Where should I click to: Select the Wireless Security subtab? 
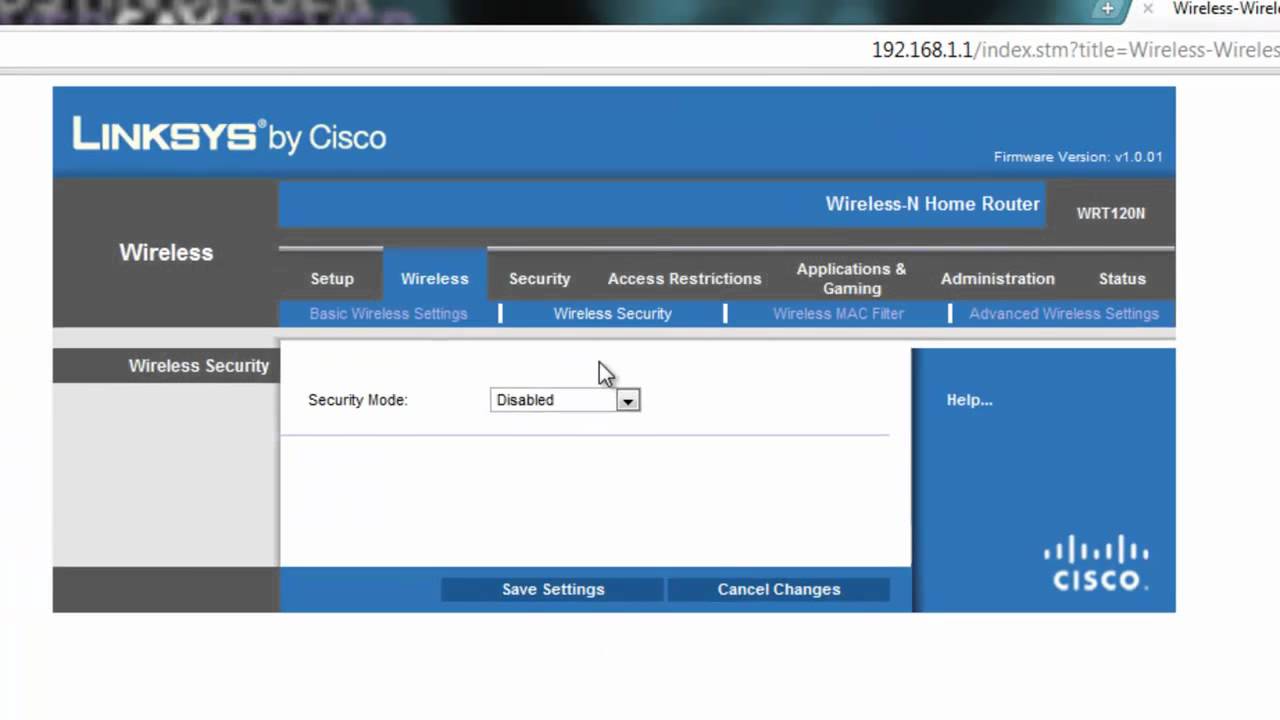[x=612, y=313]
